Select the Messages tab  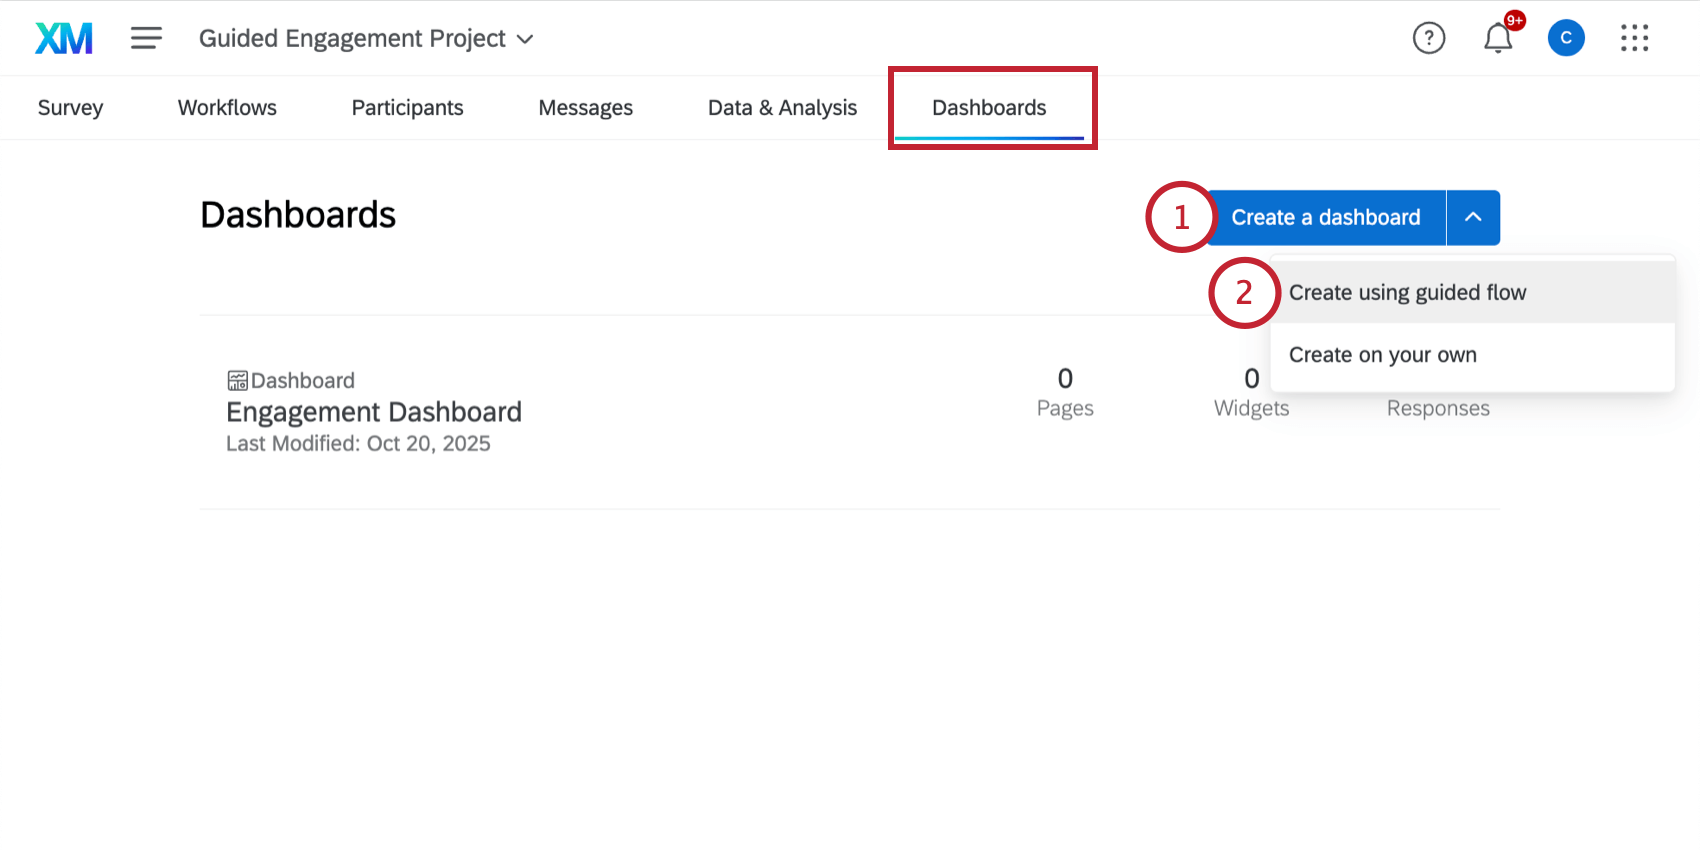585,107
